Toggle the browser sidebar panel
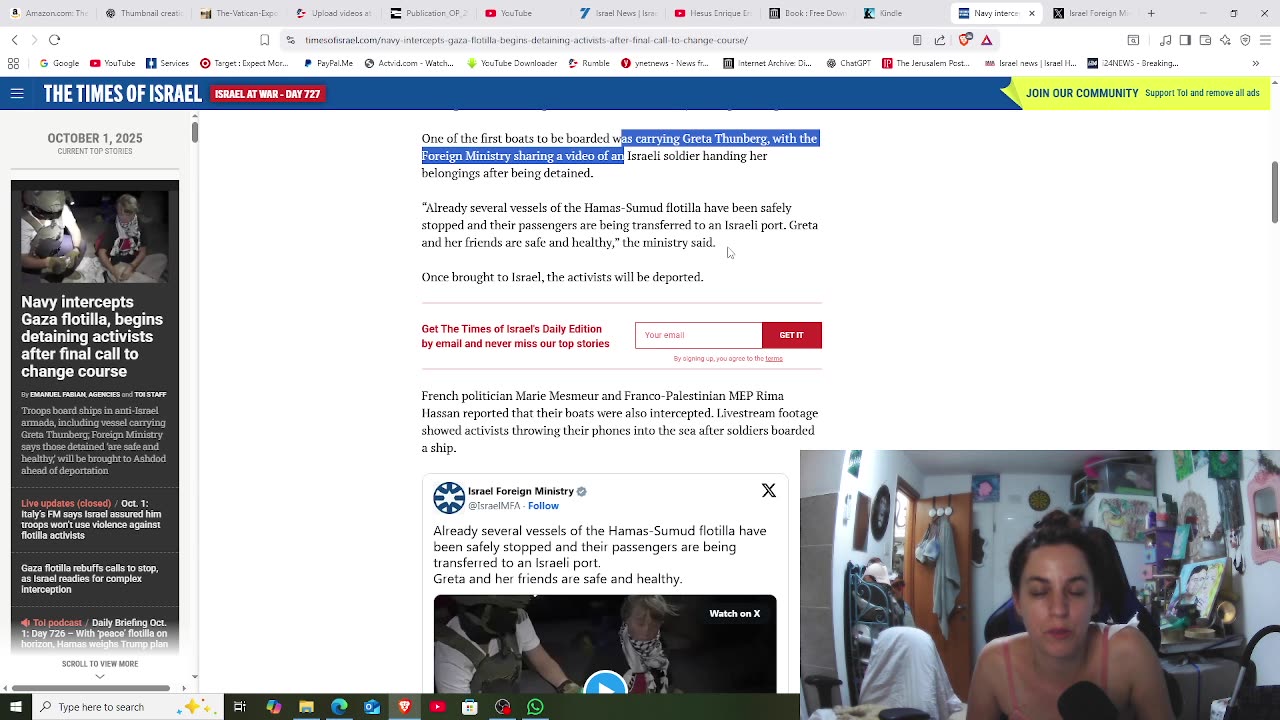The image size is (1280, 720). [x=1185, y=40]
